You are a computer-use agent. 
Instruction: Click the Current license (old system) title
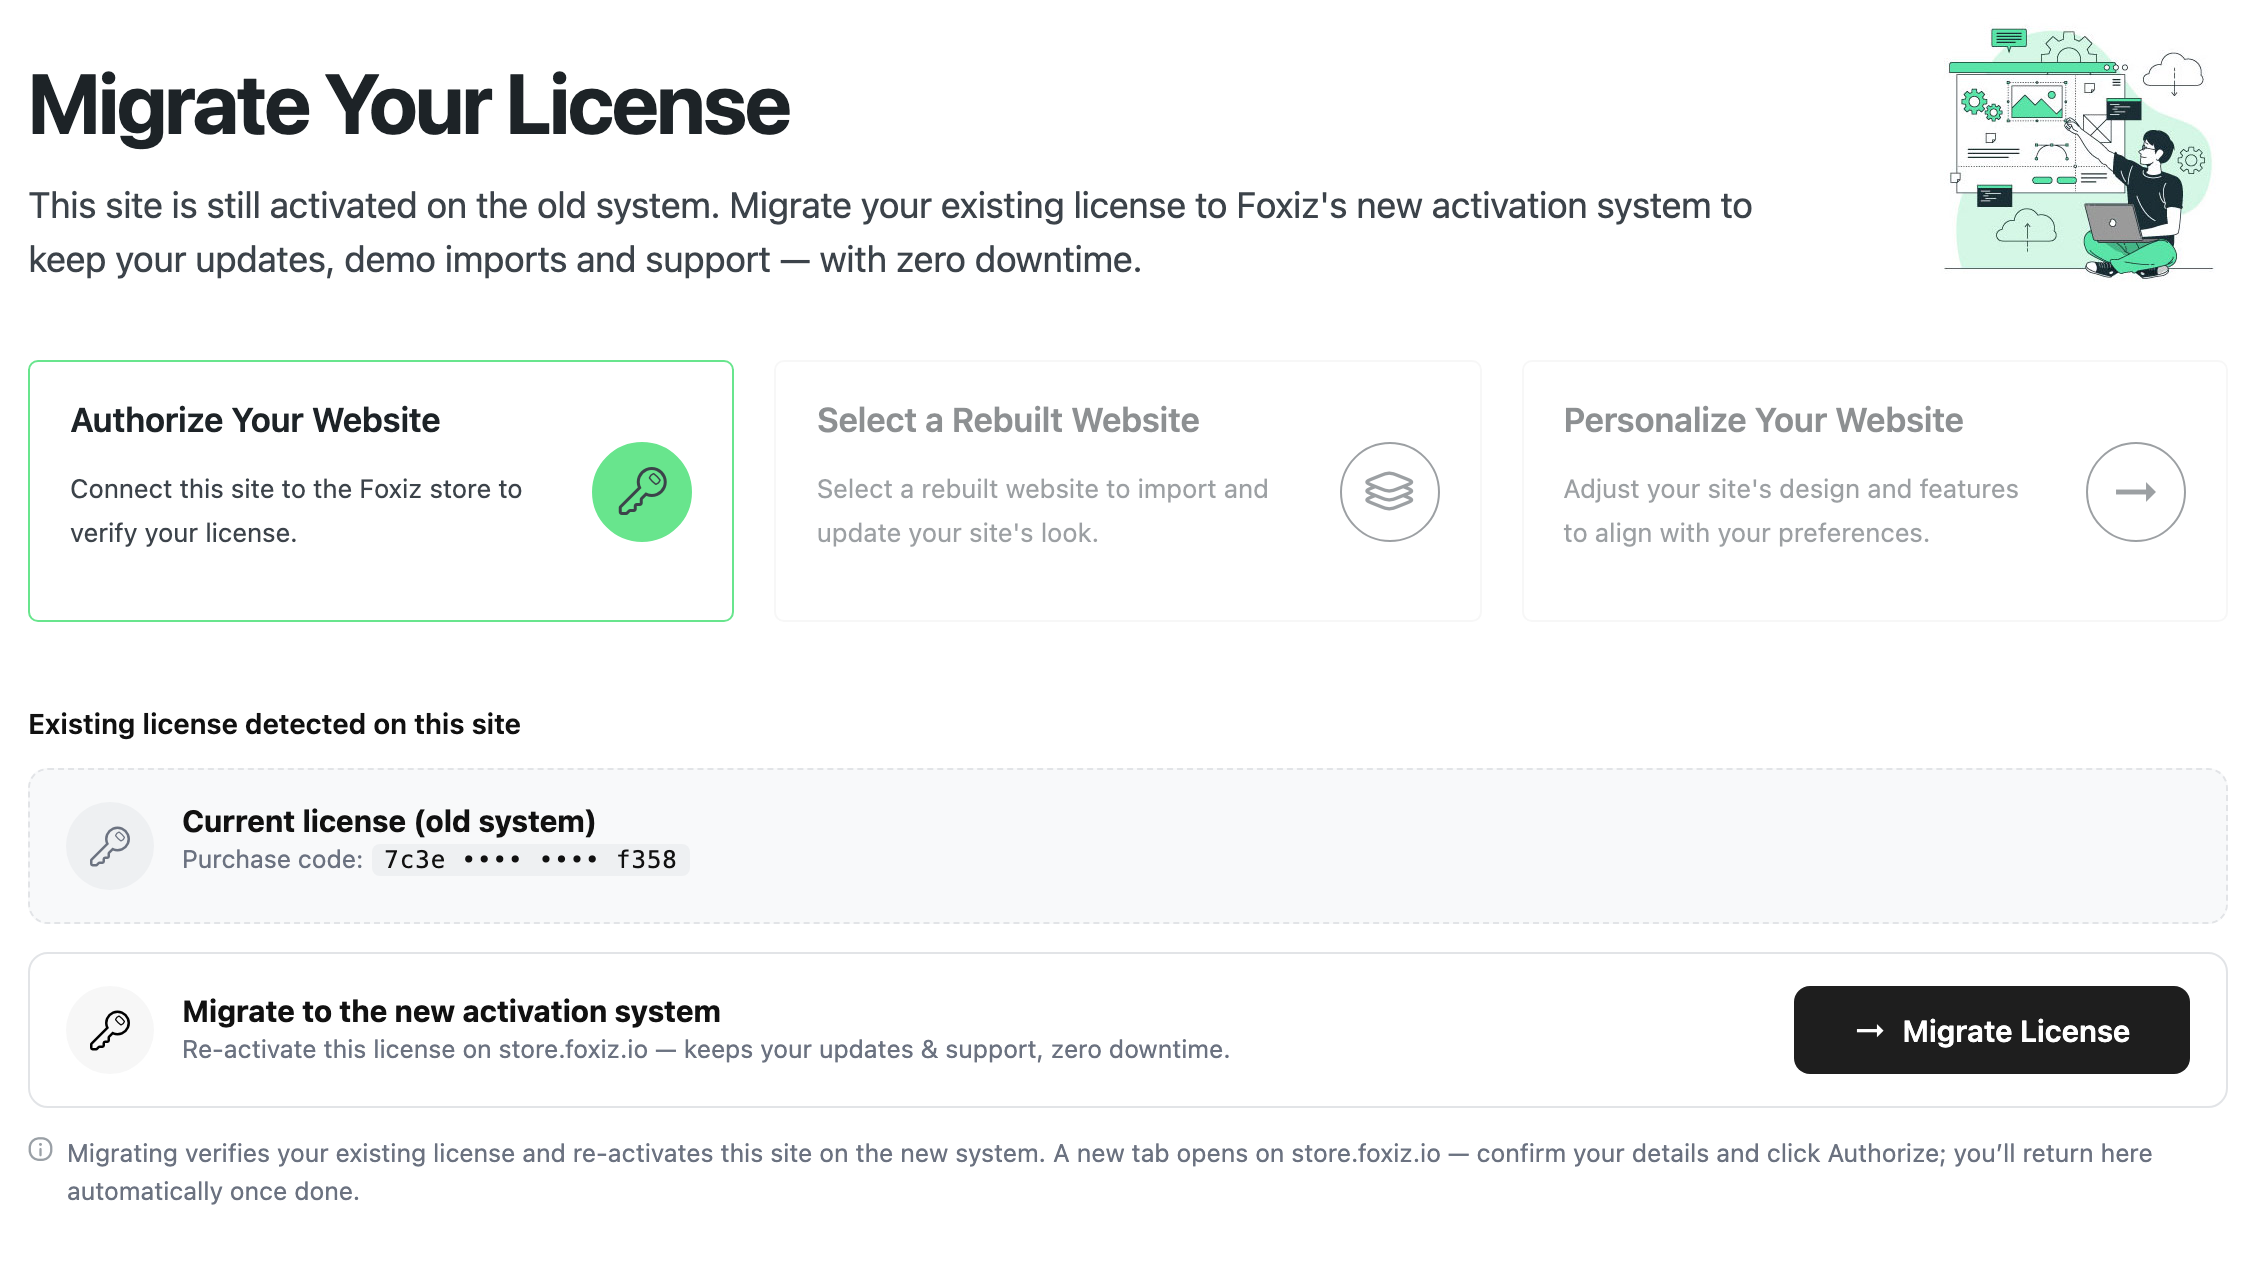pos(389,821)
